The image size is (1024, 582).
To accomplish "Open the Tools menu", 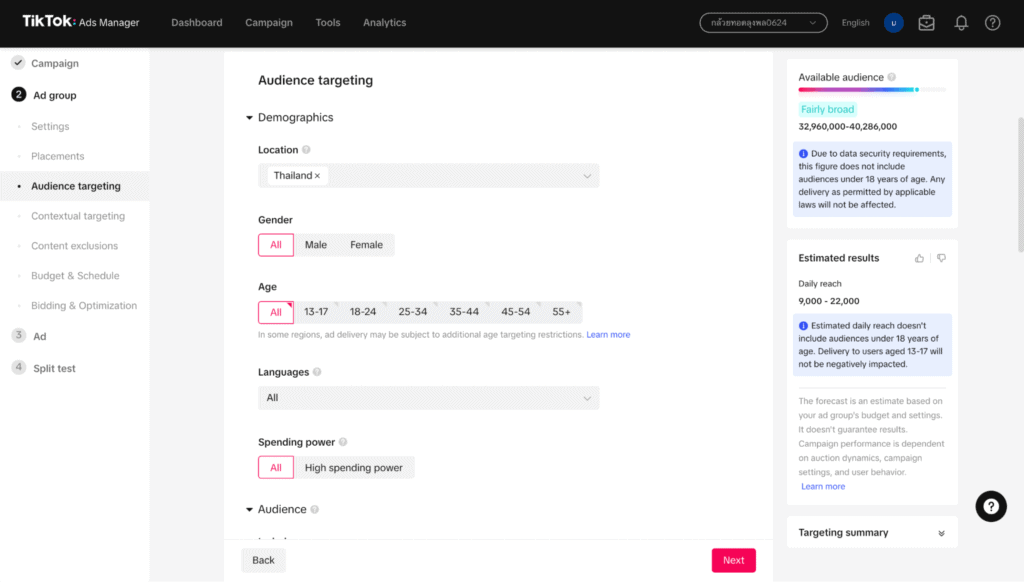I will tap(328, 23).
